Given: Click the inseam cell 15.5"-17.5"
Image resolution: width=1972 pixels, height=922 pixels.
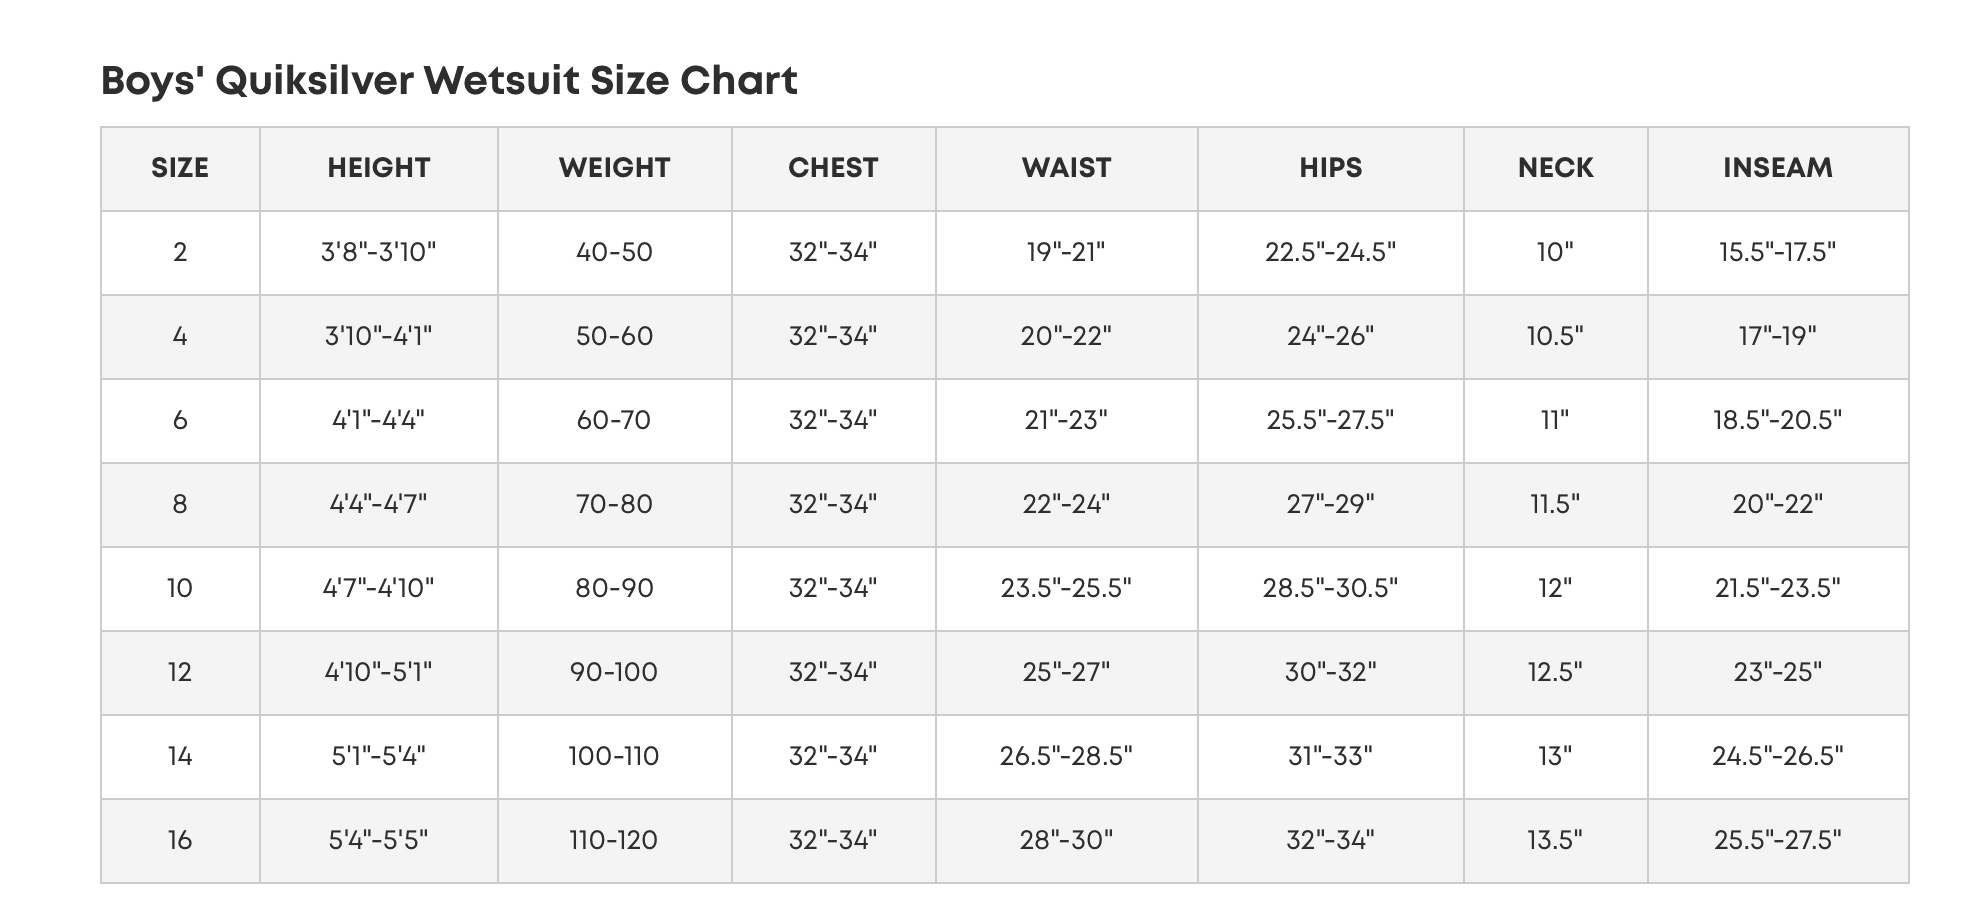Looking at the screenshot, I should [1777, 252].
